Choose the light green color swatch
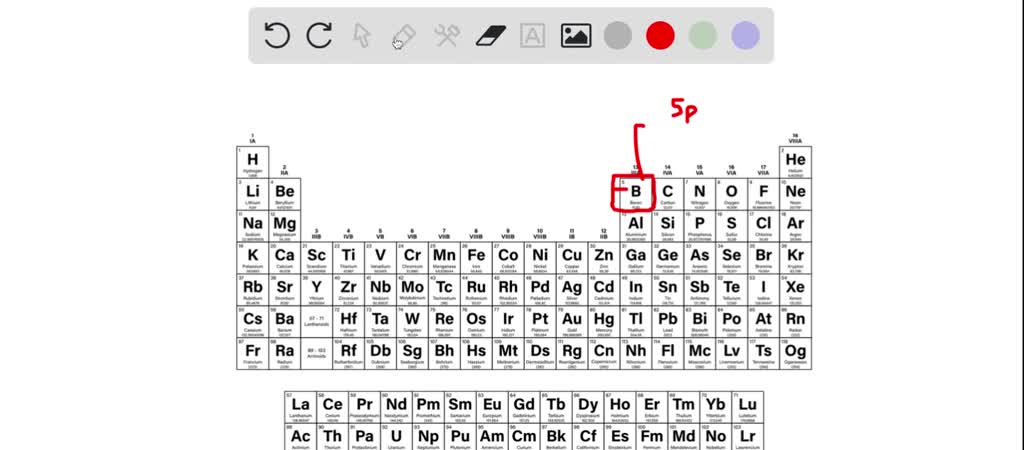This screenshot has width=1024, height=450. (x=703, y=36)
